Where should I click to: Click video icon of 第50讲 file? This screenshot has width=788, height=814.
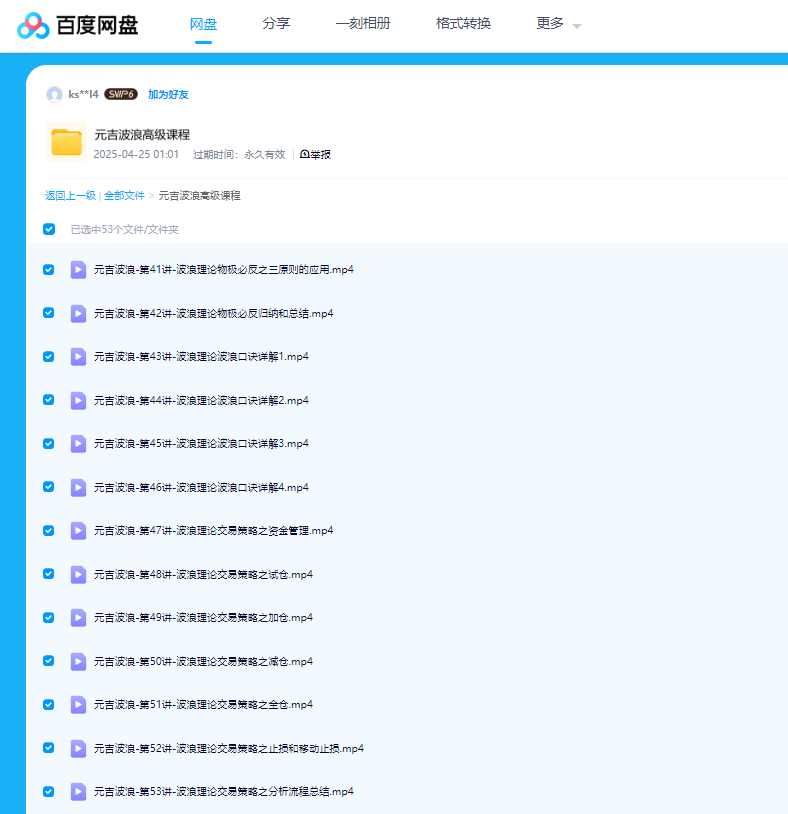coord(78,661)
